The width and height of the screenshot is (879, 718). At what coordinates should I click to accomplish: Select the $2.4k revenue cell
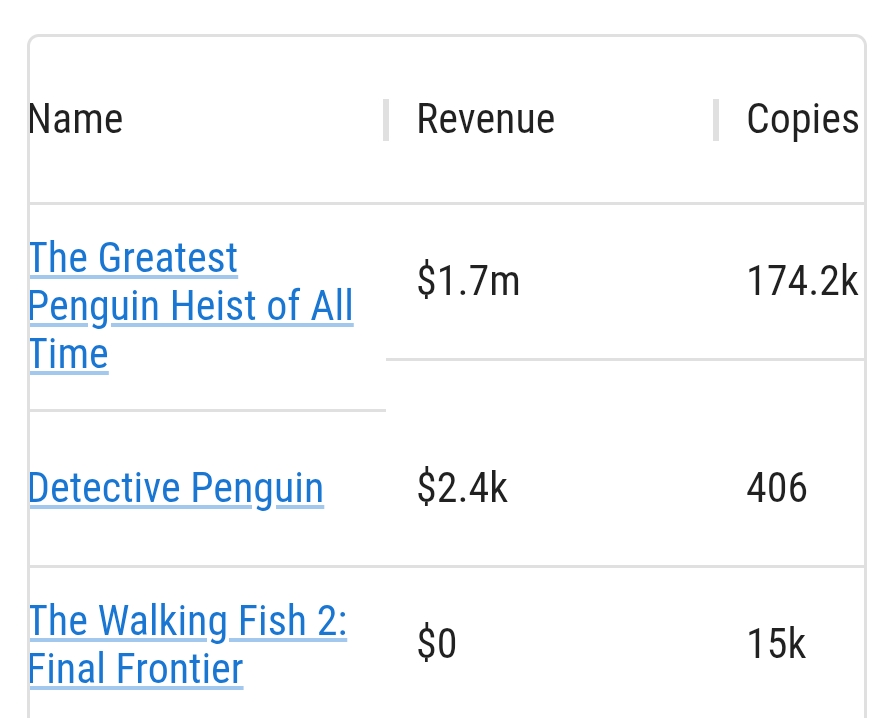pyautogui.click(x=462, y=488)
